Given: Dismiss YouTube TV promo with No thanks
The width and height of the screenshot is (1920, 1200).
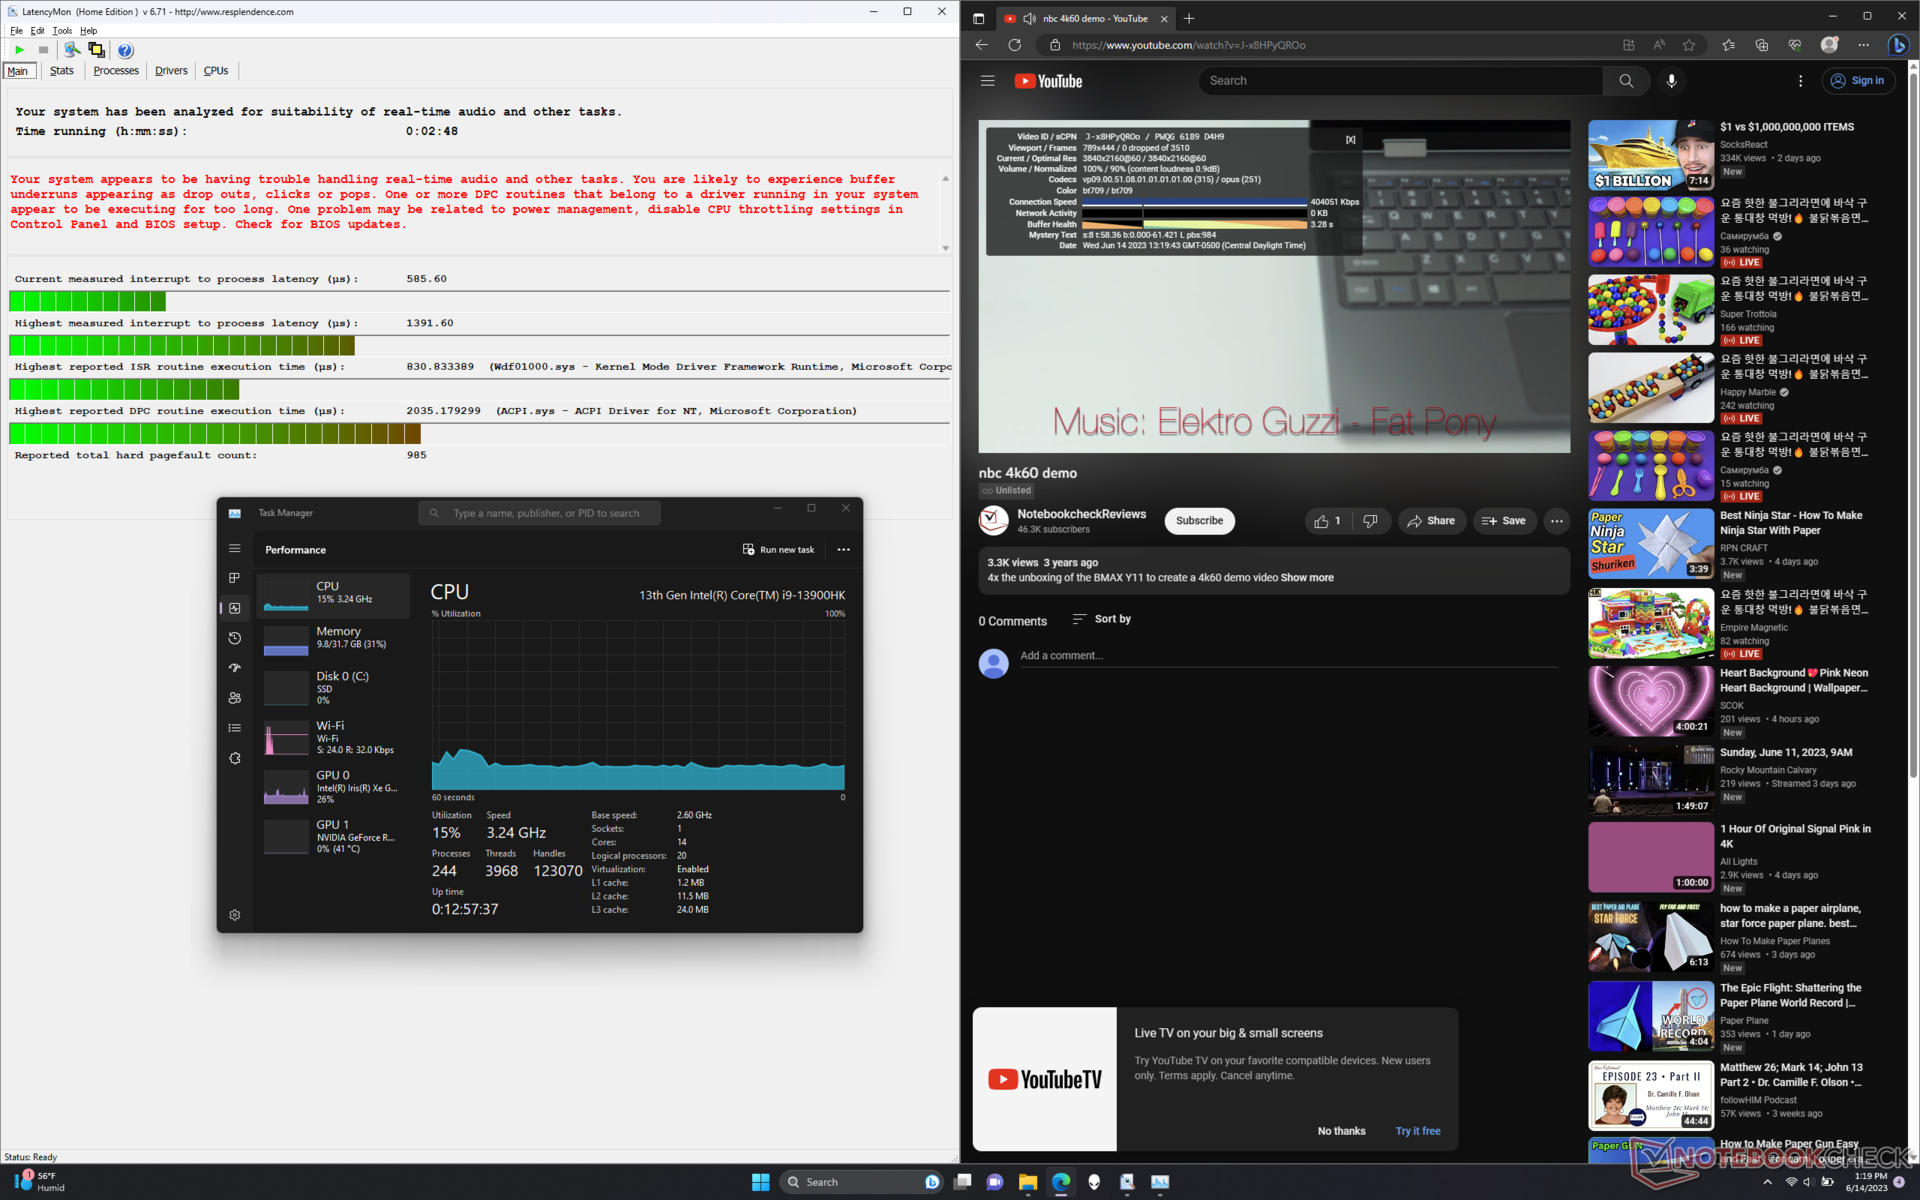Looking at the screenshot, I should coord(1340,1131).
